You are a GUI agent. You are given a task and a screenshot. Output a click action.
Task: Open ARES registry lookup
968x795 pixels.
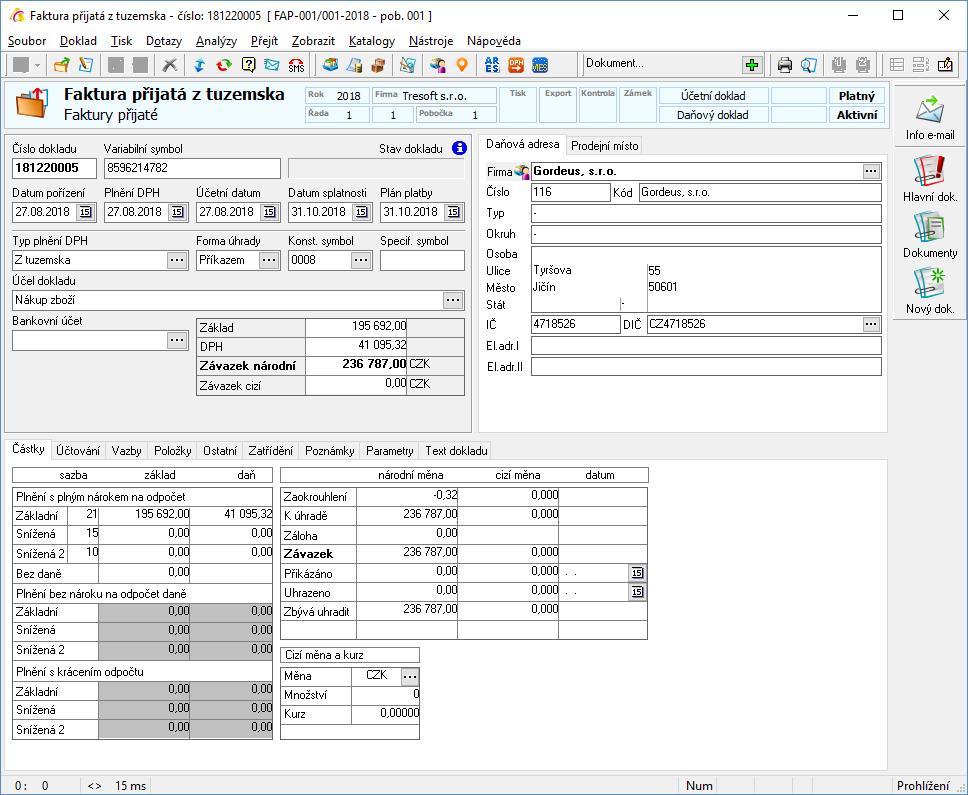(x=492, y=65)
